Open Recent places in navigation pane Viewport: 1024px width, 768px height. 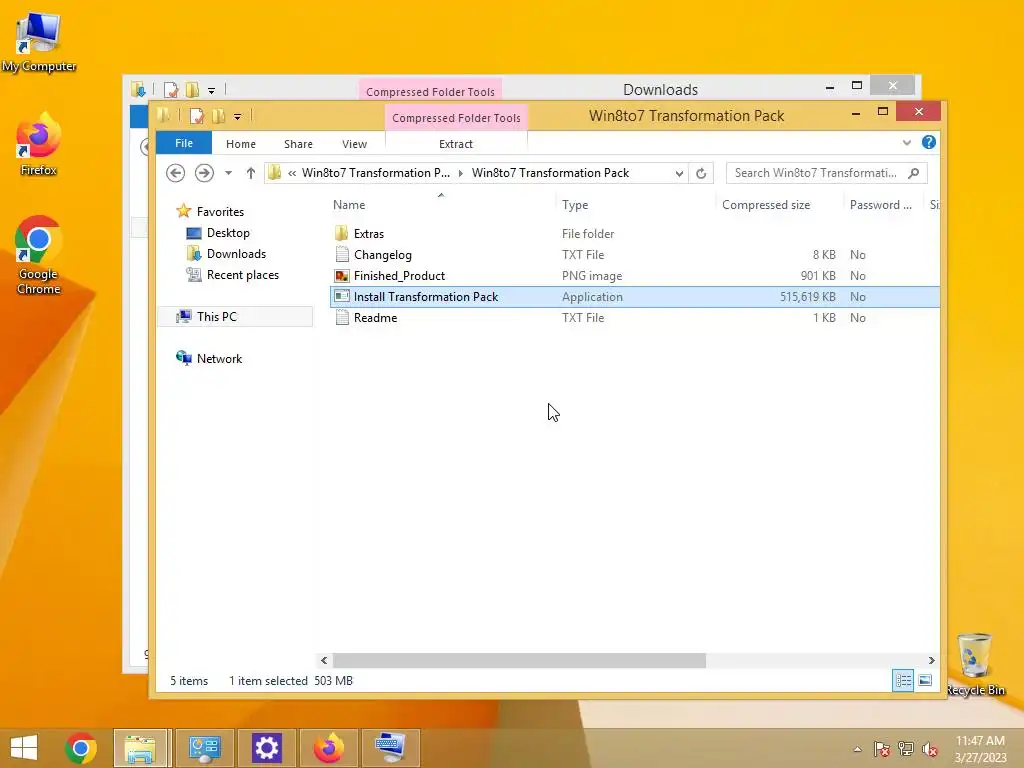(243, 275)
